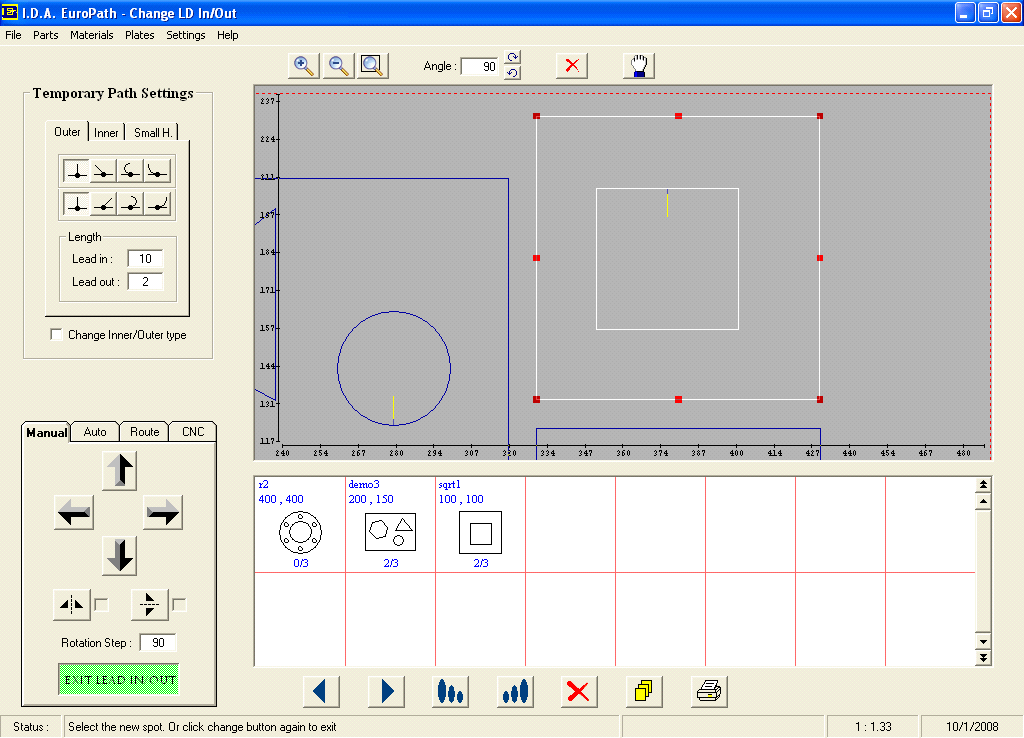Select the hand pan tool
This screenshot has width=1024, height=738.
coord(639,65)
